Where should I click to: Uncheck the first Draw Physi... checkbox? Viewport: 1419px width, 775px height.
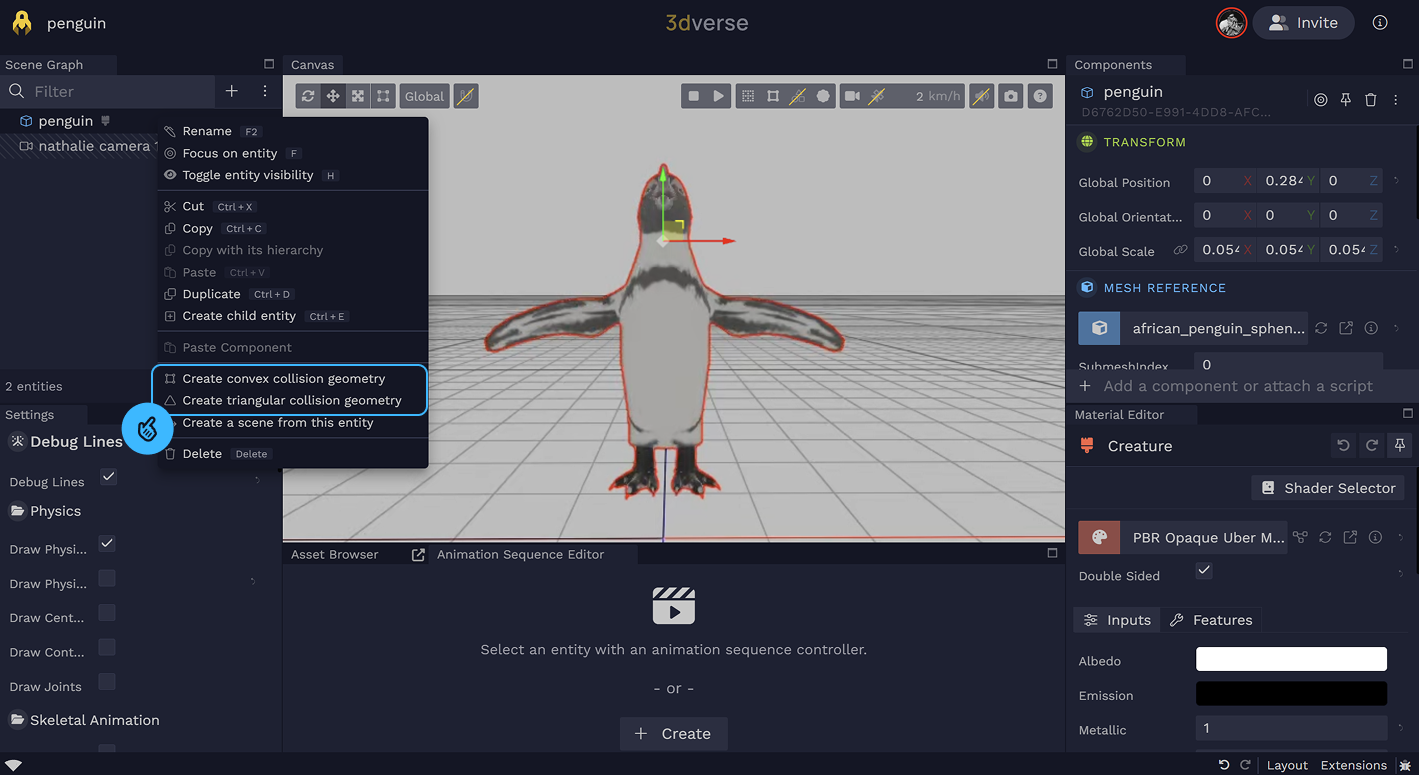(x=107, y=544)
